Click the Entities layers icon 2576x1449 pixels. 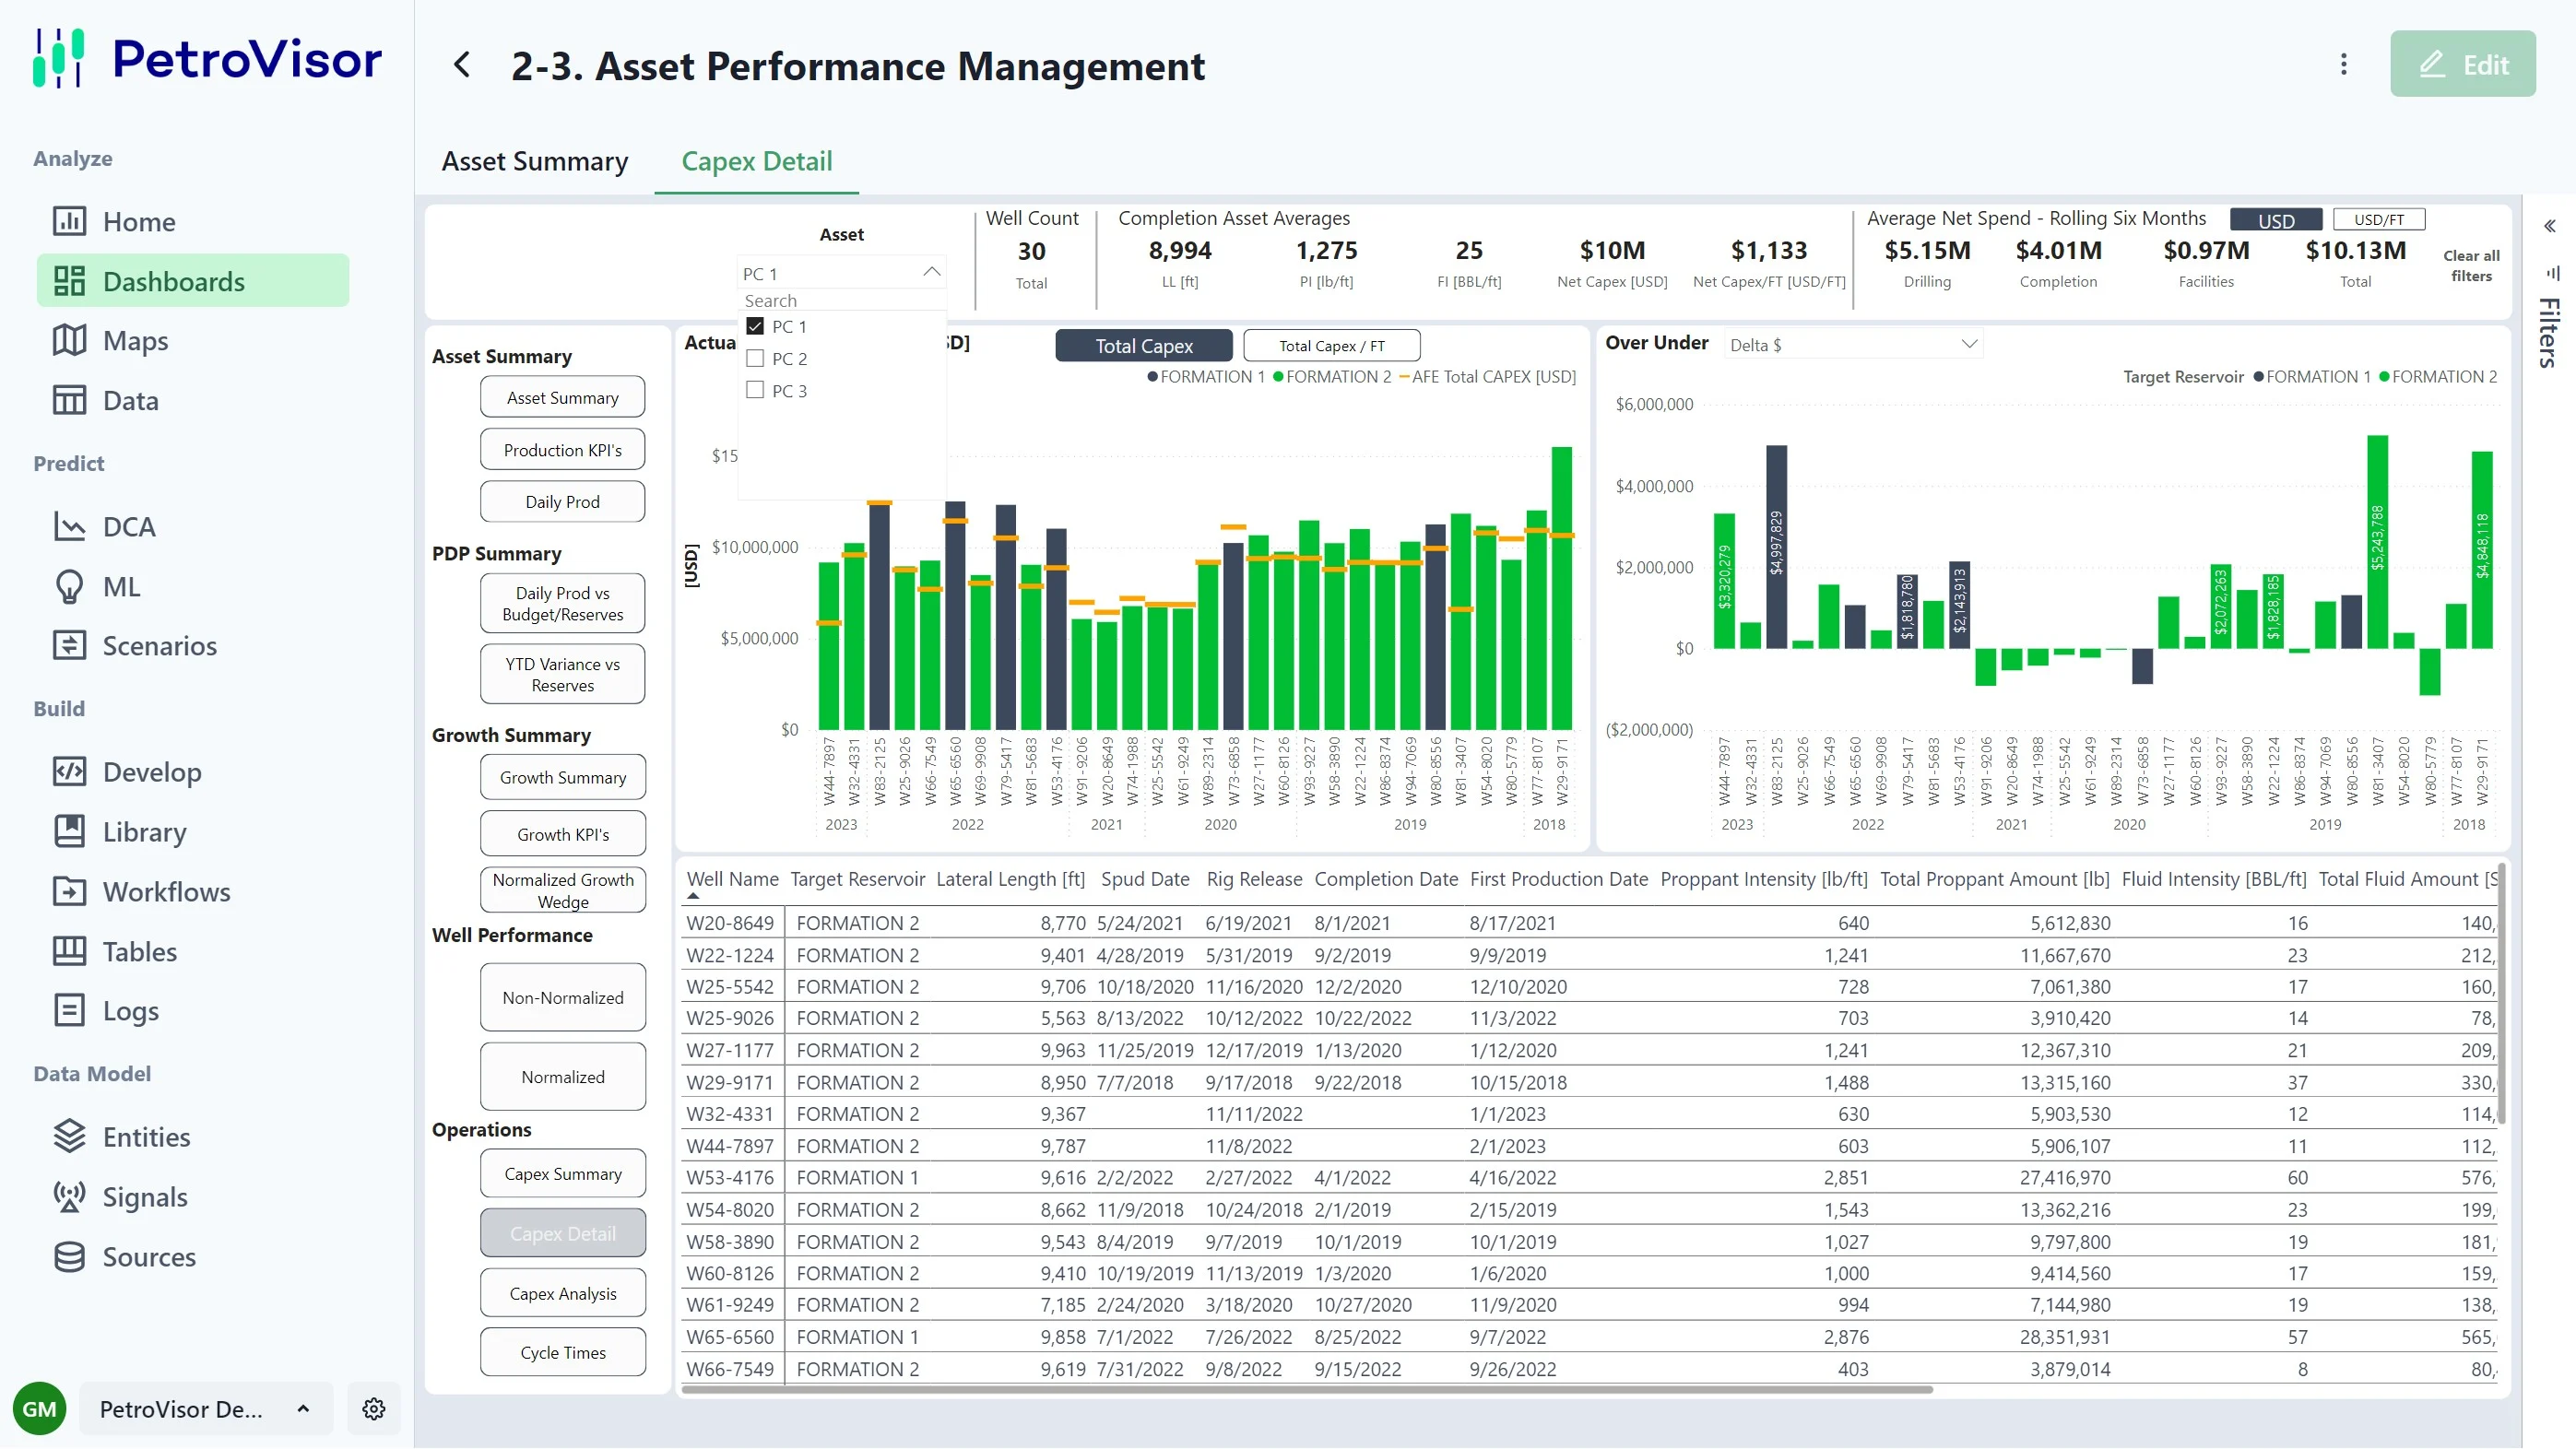click(x=69, y=1137)
